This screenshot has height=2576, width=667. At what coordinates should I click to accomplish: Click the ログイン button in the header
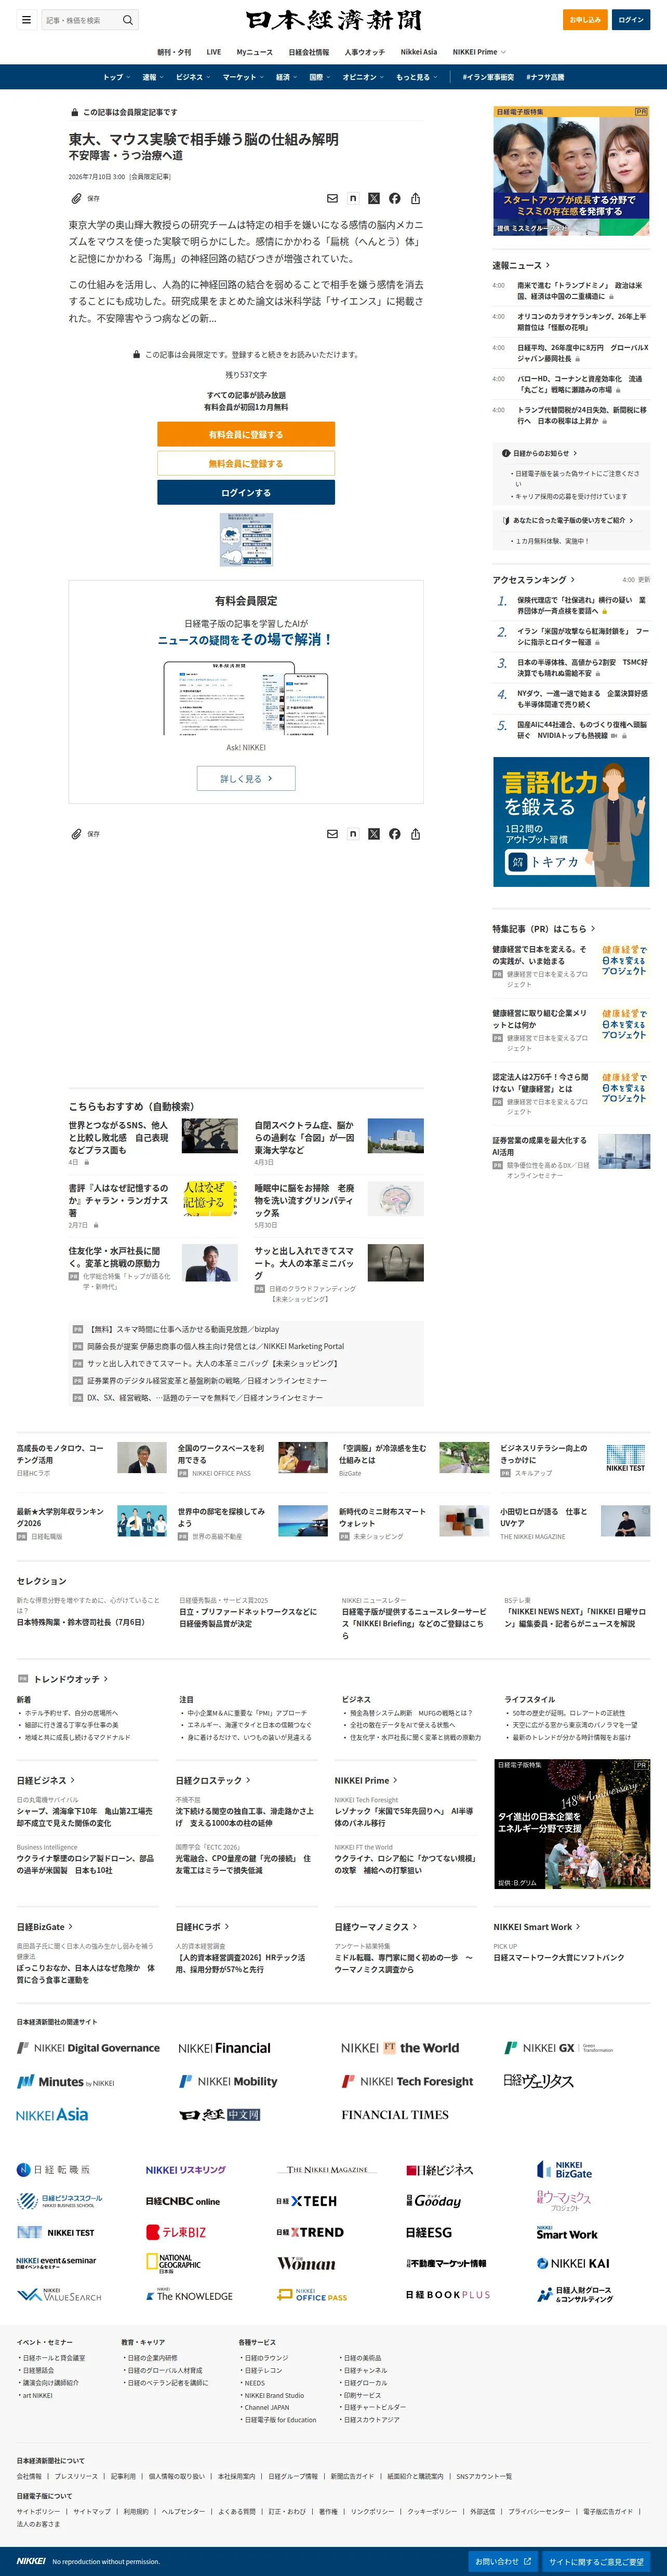tap(631, 20)
